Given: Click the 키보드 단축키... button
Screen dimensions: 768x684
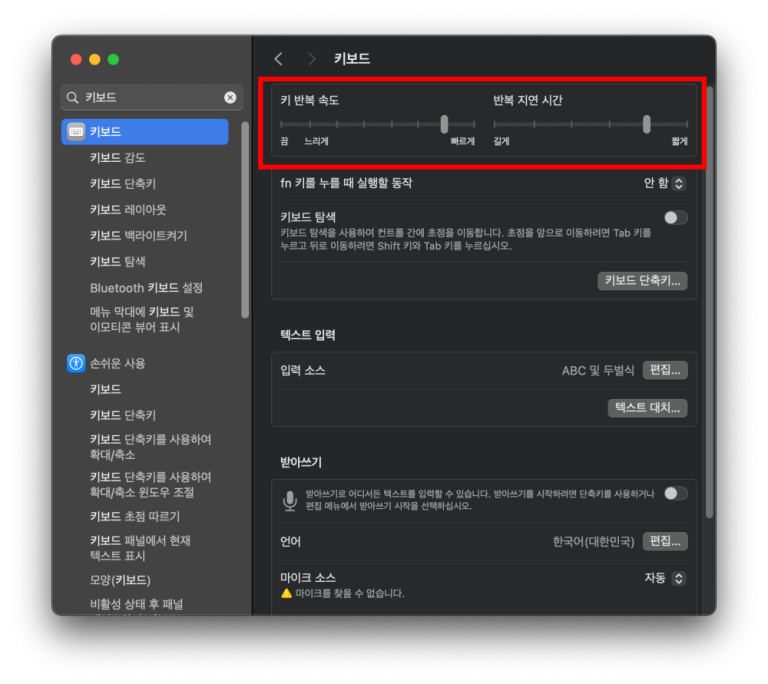Looking at the screenshot, I should (642, 281).
